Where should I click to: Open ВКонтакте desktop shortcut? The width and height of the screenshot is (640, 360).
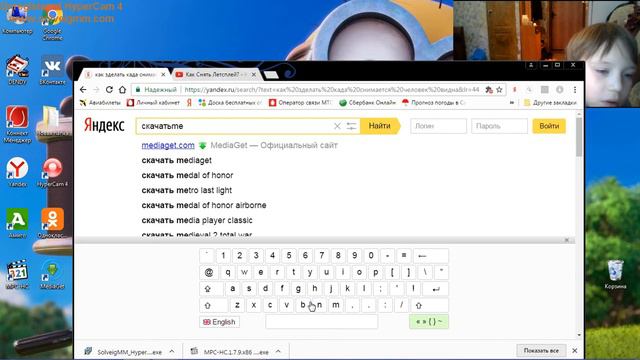52,69
